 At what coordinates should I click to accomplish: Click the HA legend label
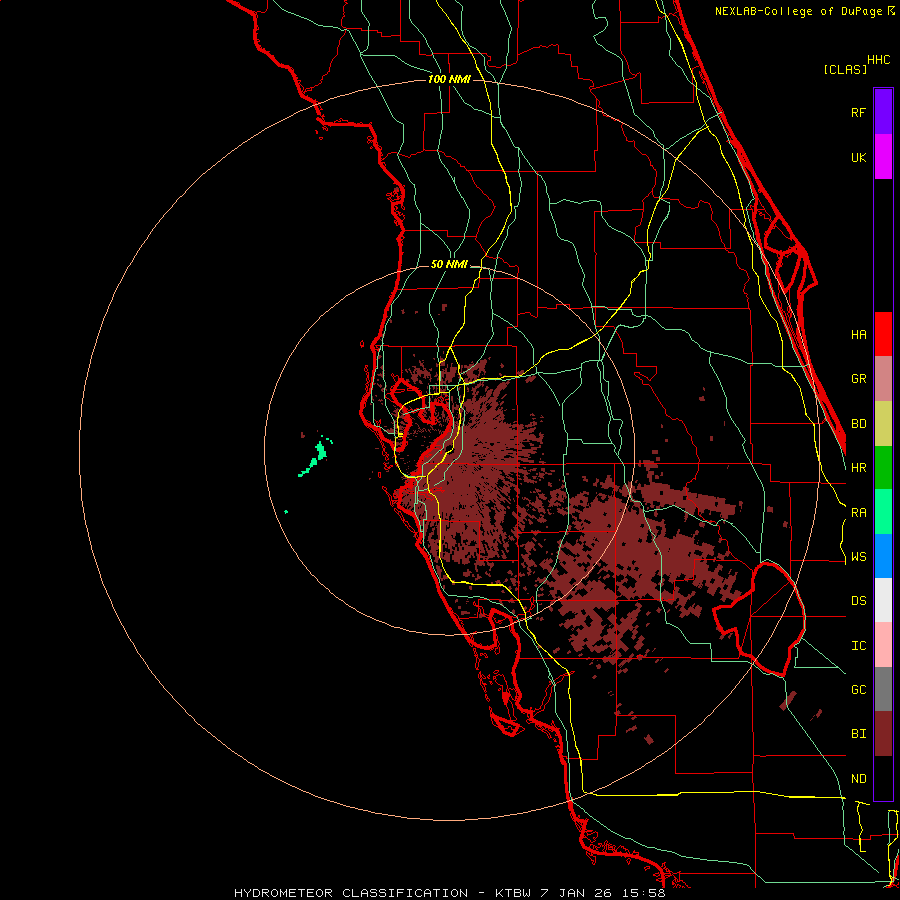coord(858,335)
